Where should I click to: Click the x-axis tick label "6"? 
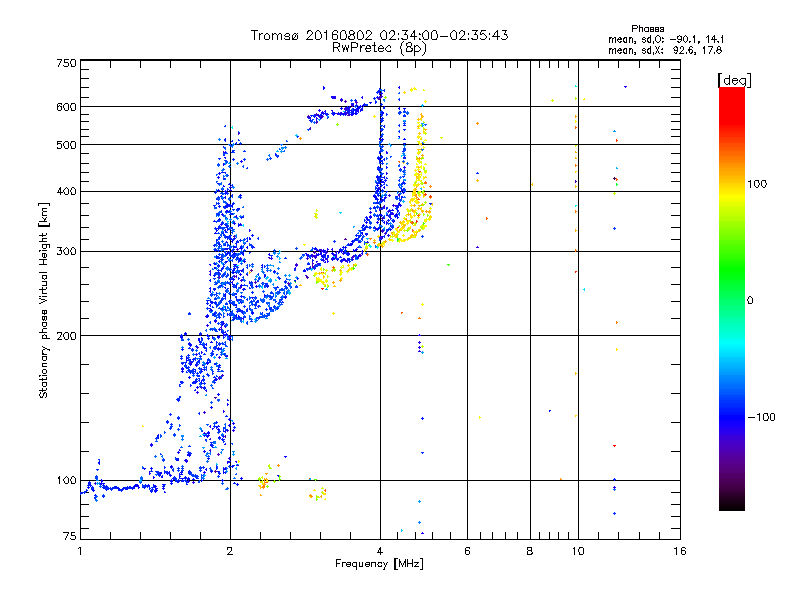click(467, 551)
